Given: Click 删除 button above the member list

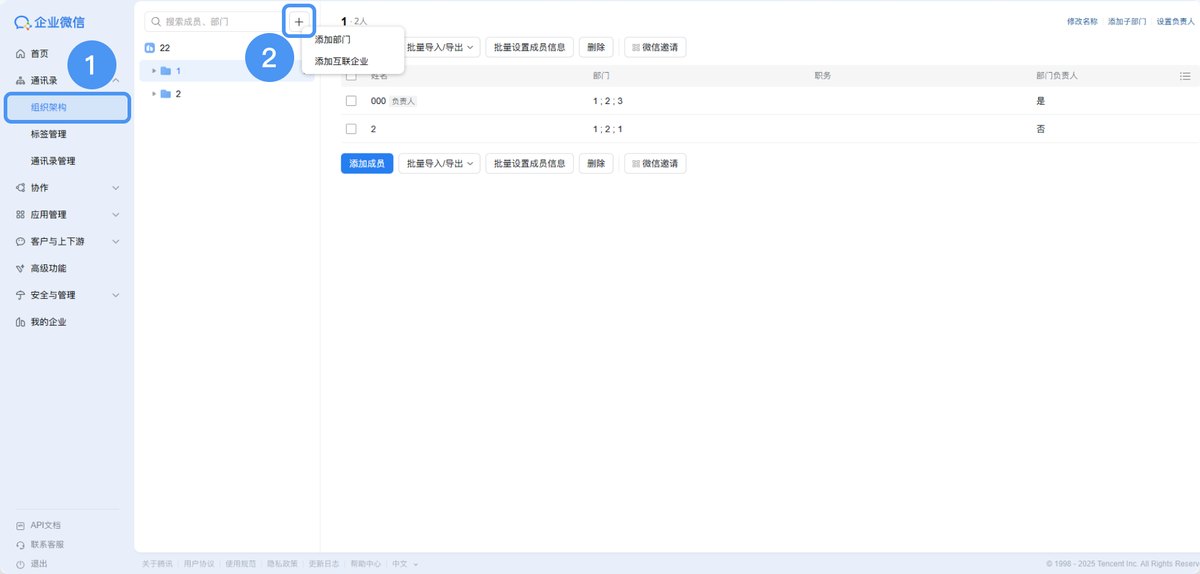Looking at the screenshot, I should coord(596,47).
